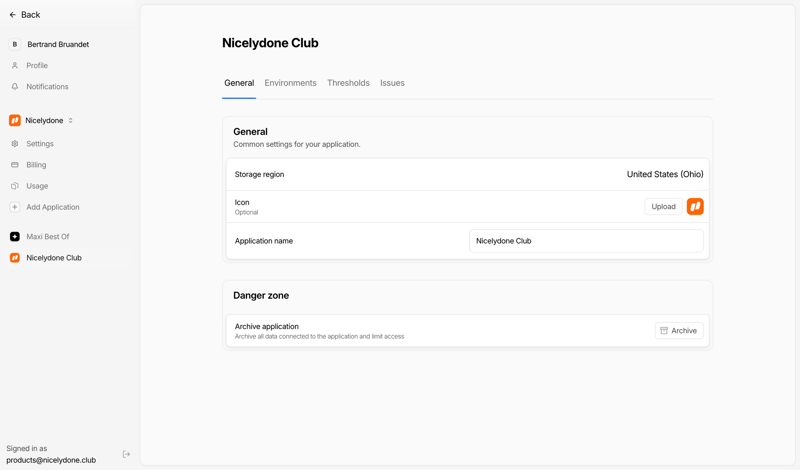Open Notifications settings
This screenshot has height=470, width=800.
47,87
